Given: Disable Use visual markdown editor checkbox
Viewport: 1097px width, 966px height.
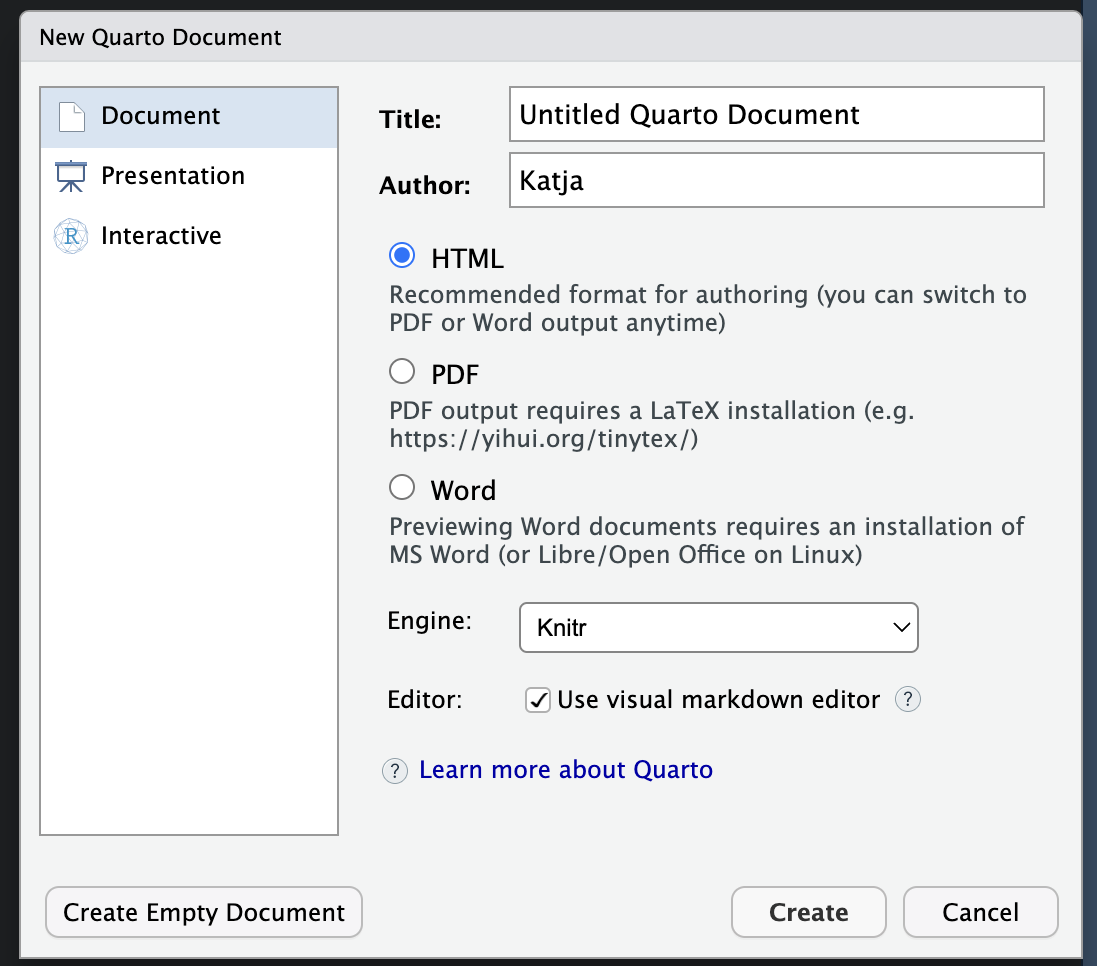Looking at the screenshot, I should (x=538, y=700).
